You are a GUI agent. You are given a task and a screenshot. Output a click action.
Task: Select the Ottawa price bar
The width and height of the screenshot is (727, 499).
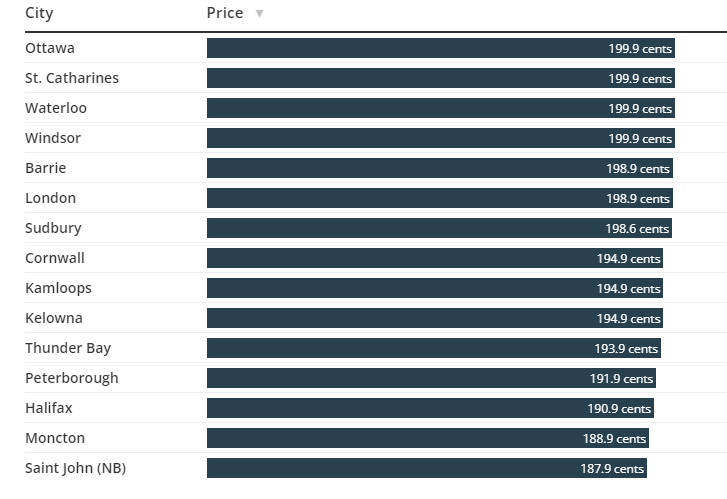click(440, 48)
